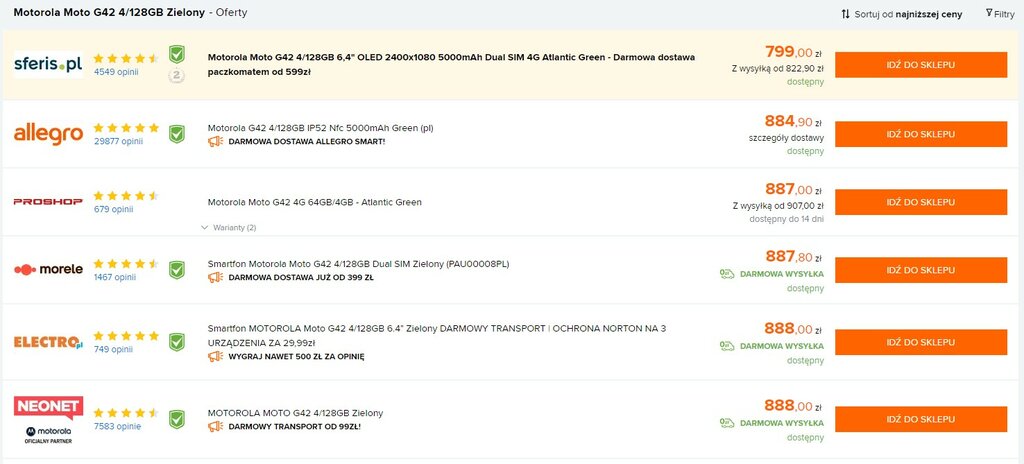The height and width of the screenshot is (464, 1024).
Task: Click the free shipping truck icon for Neonet
Action: (727, 423)
